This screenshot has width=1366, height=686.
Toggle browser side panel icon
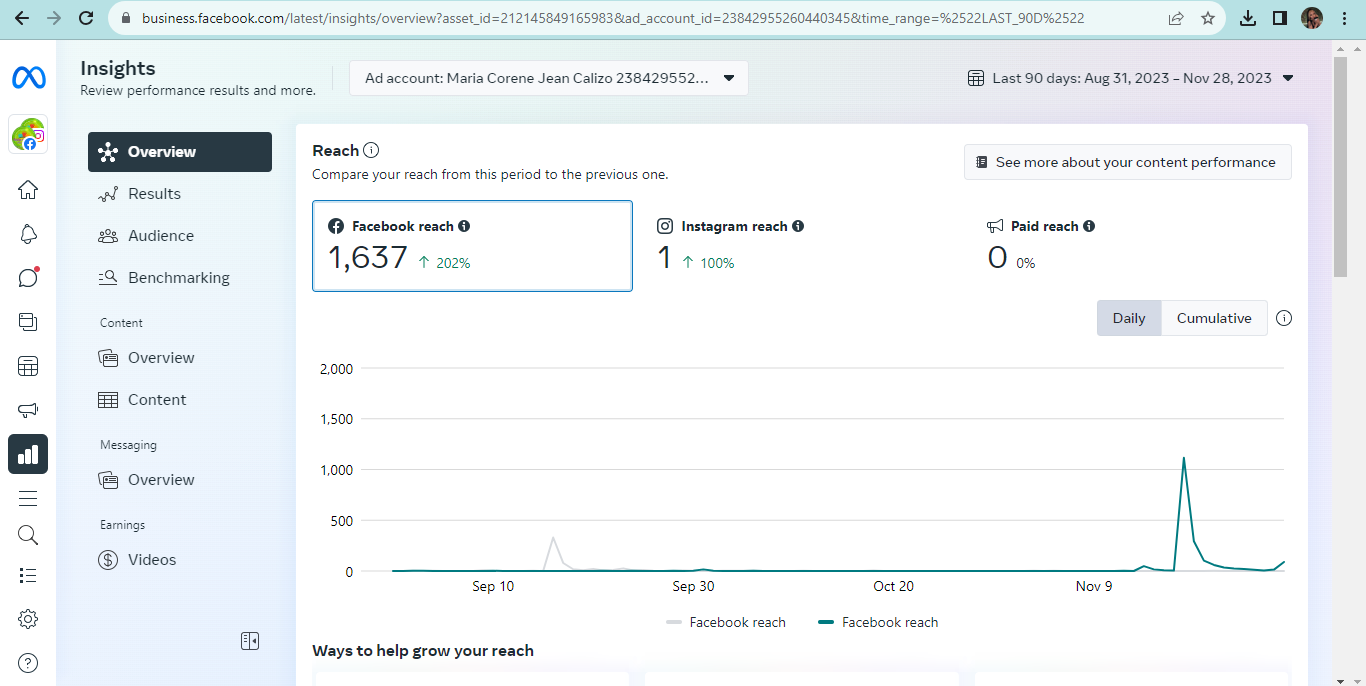[1280, 18]
